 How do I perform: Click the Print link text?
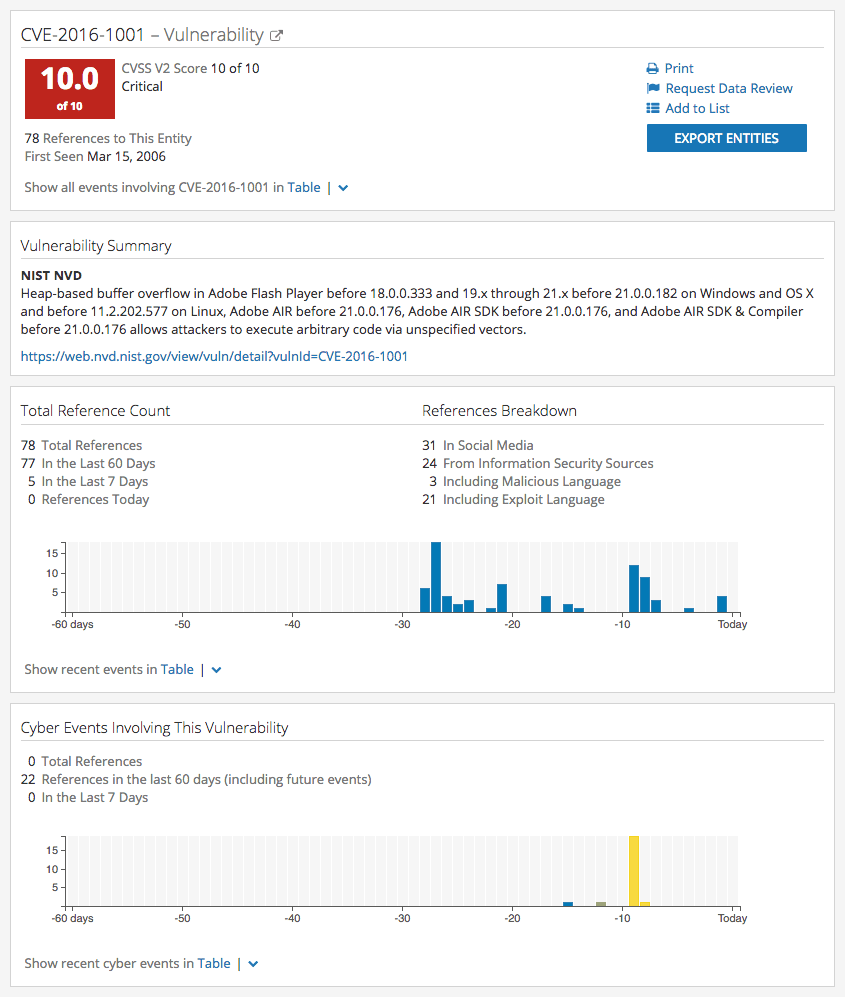[x=679, y=68]
